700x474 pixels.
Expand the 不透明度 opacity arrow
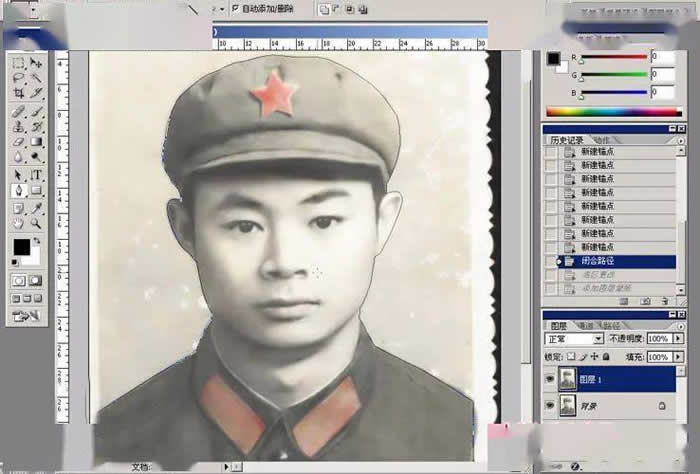678,339
